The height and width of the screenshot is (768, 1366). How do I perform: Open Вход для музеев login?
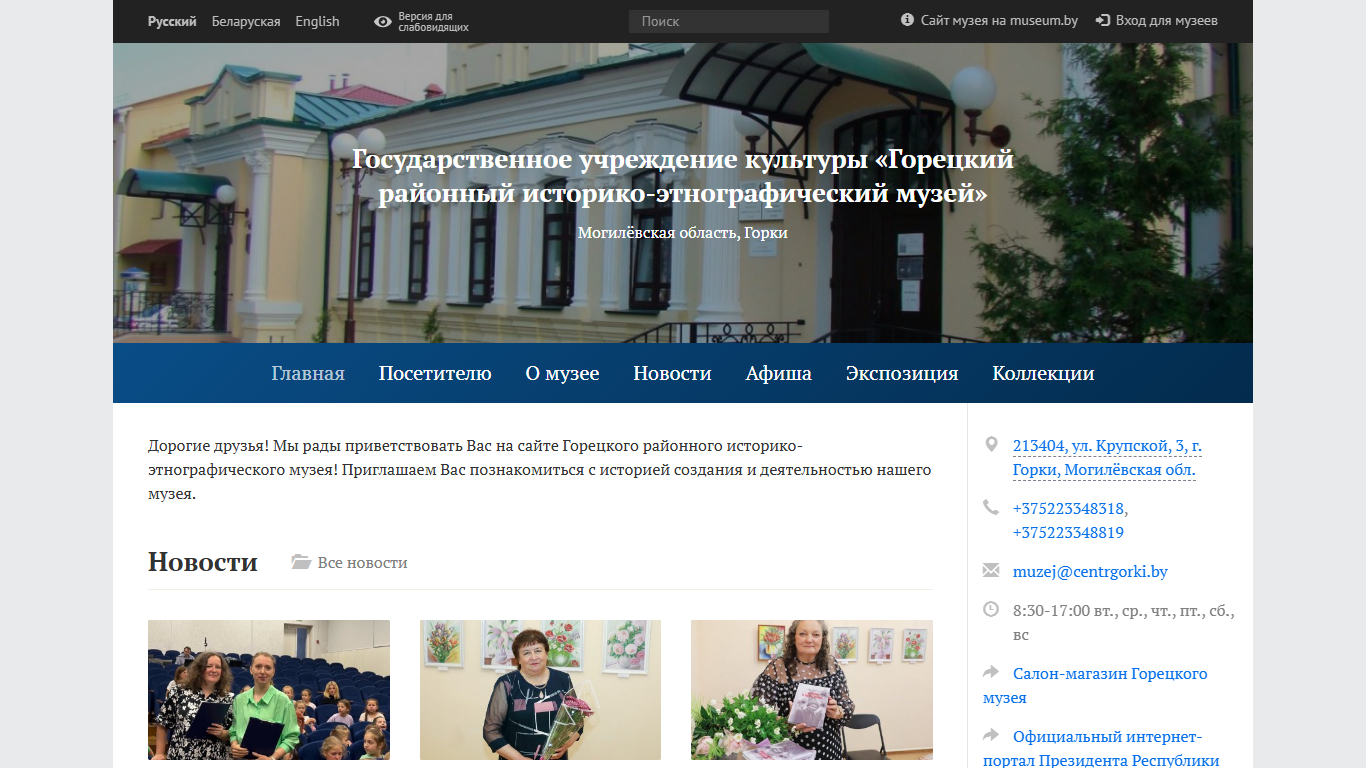pyautogui.click(x=1166, y=20)
